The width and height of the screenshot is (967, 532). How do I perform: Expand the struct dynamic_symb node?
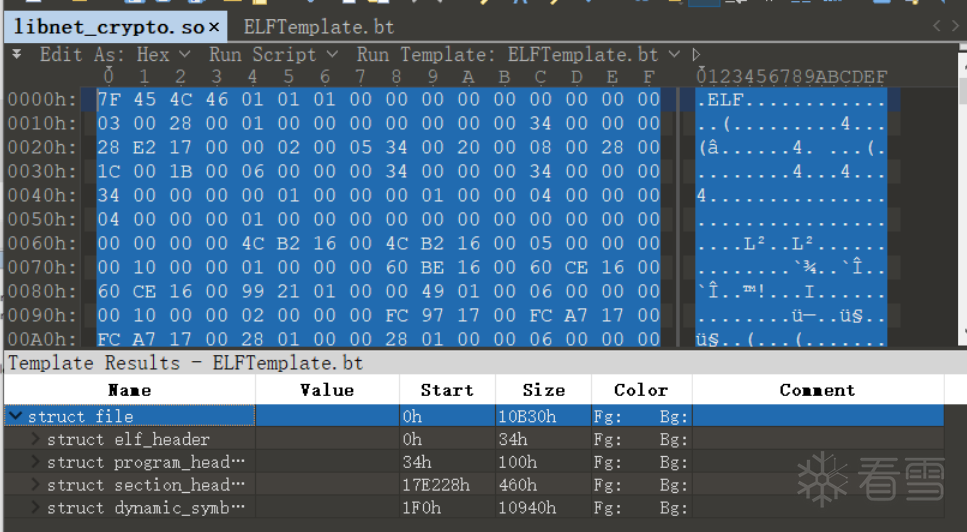click(37, 508)
